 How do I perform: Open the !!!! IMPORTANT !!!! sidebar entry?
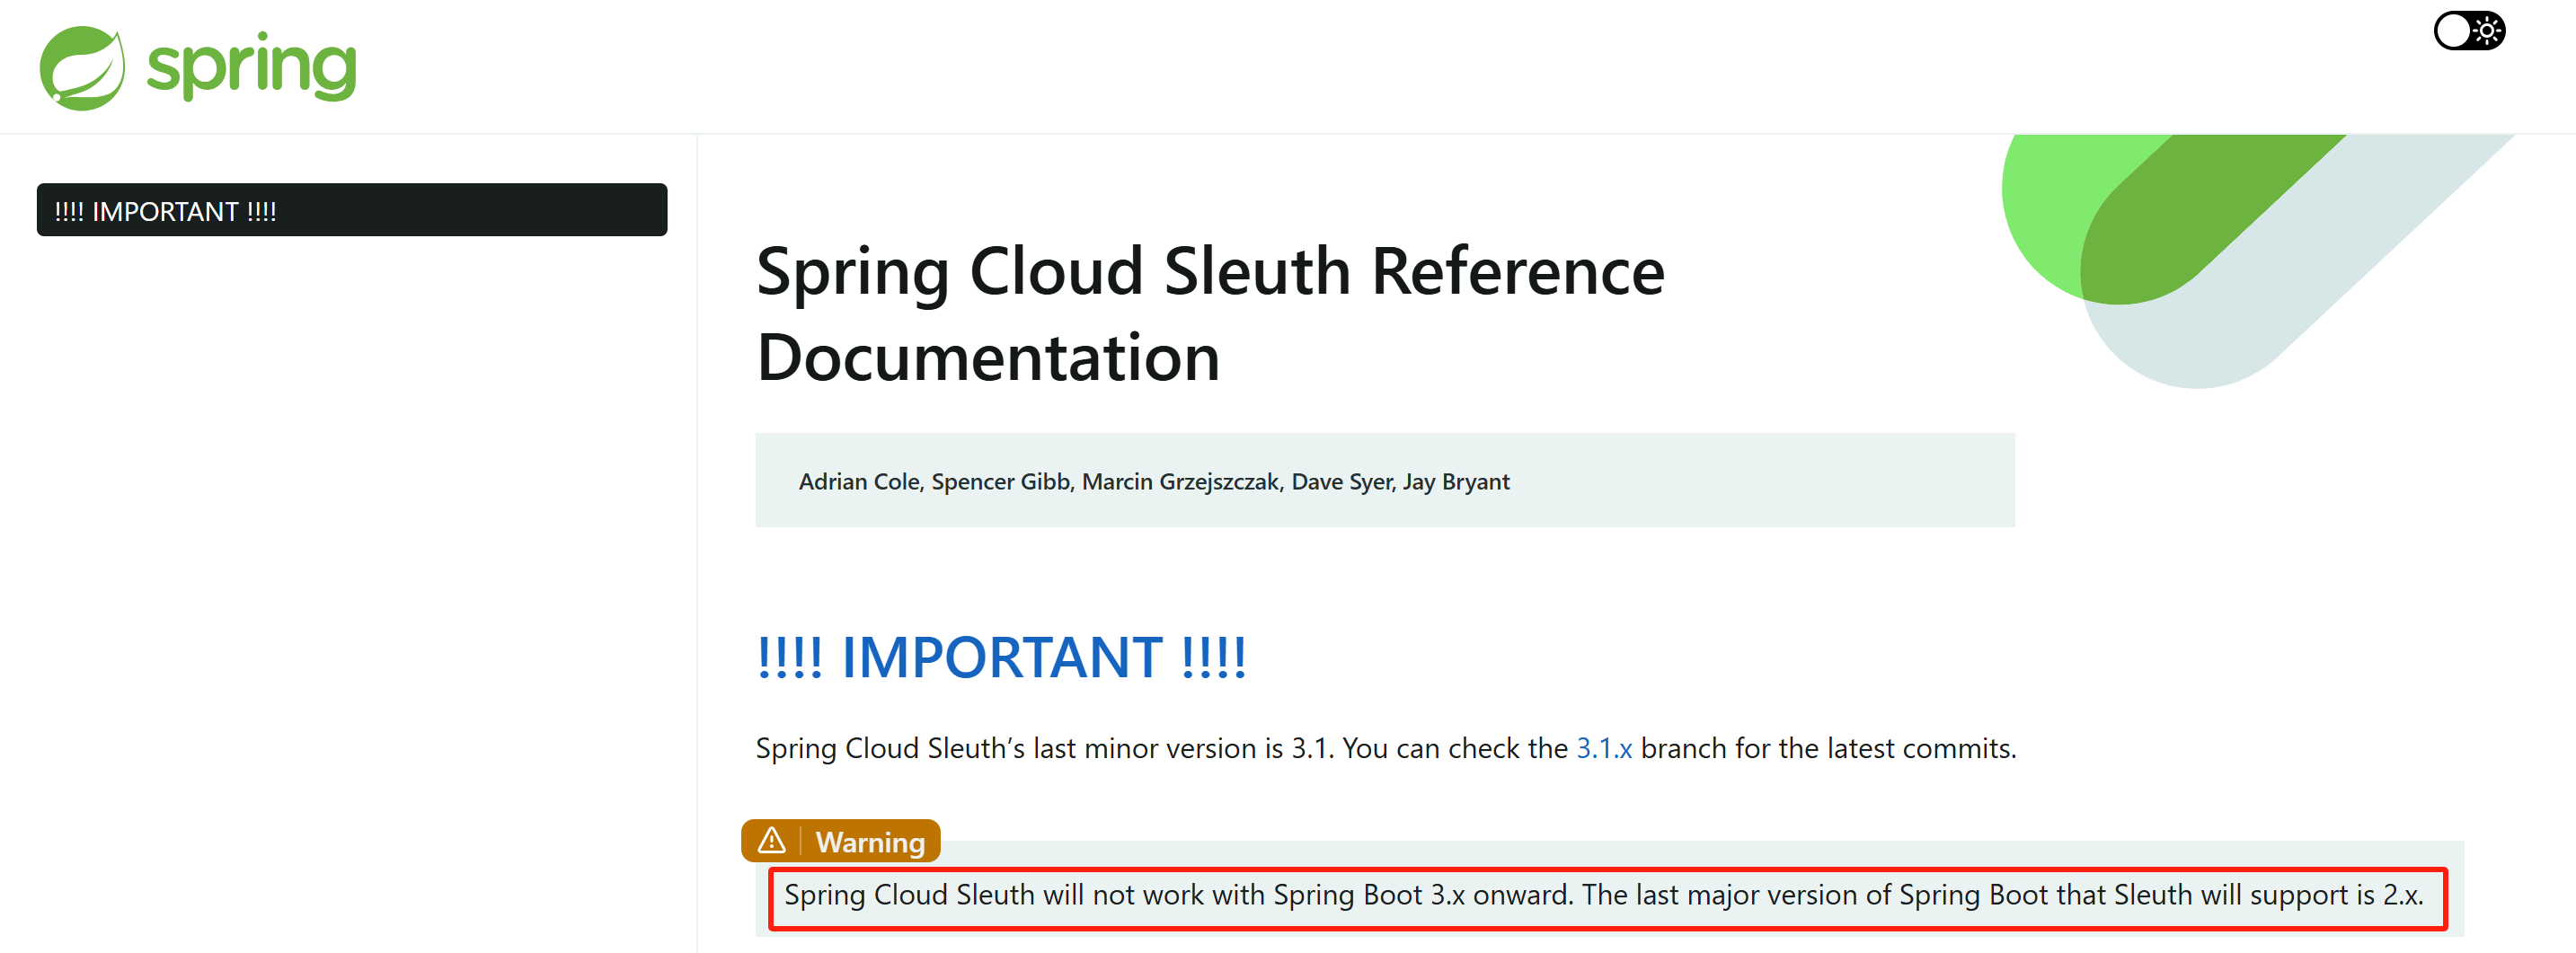click(x=352, y=210)
